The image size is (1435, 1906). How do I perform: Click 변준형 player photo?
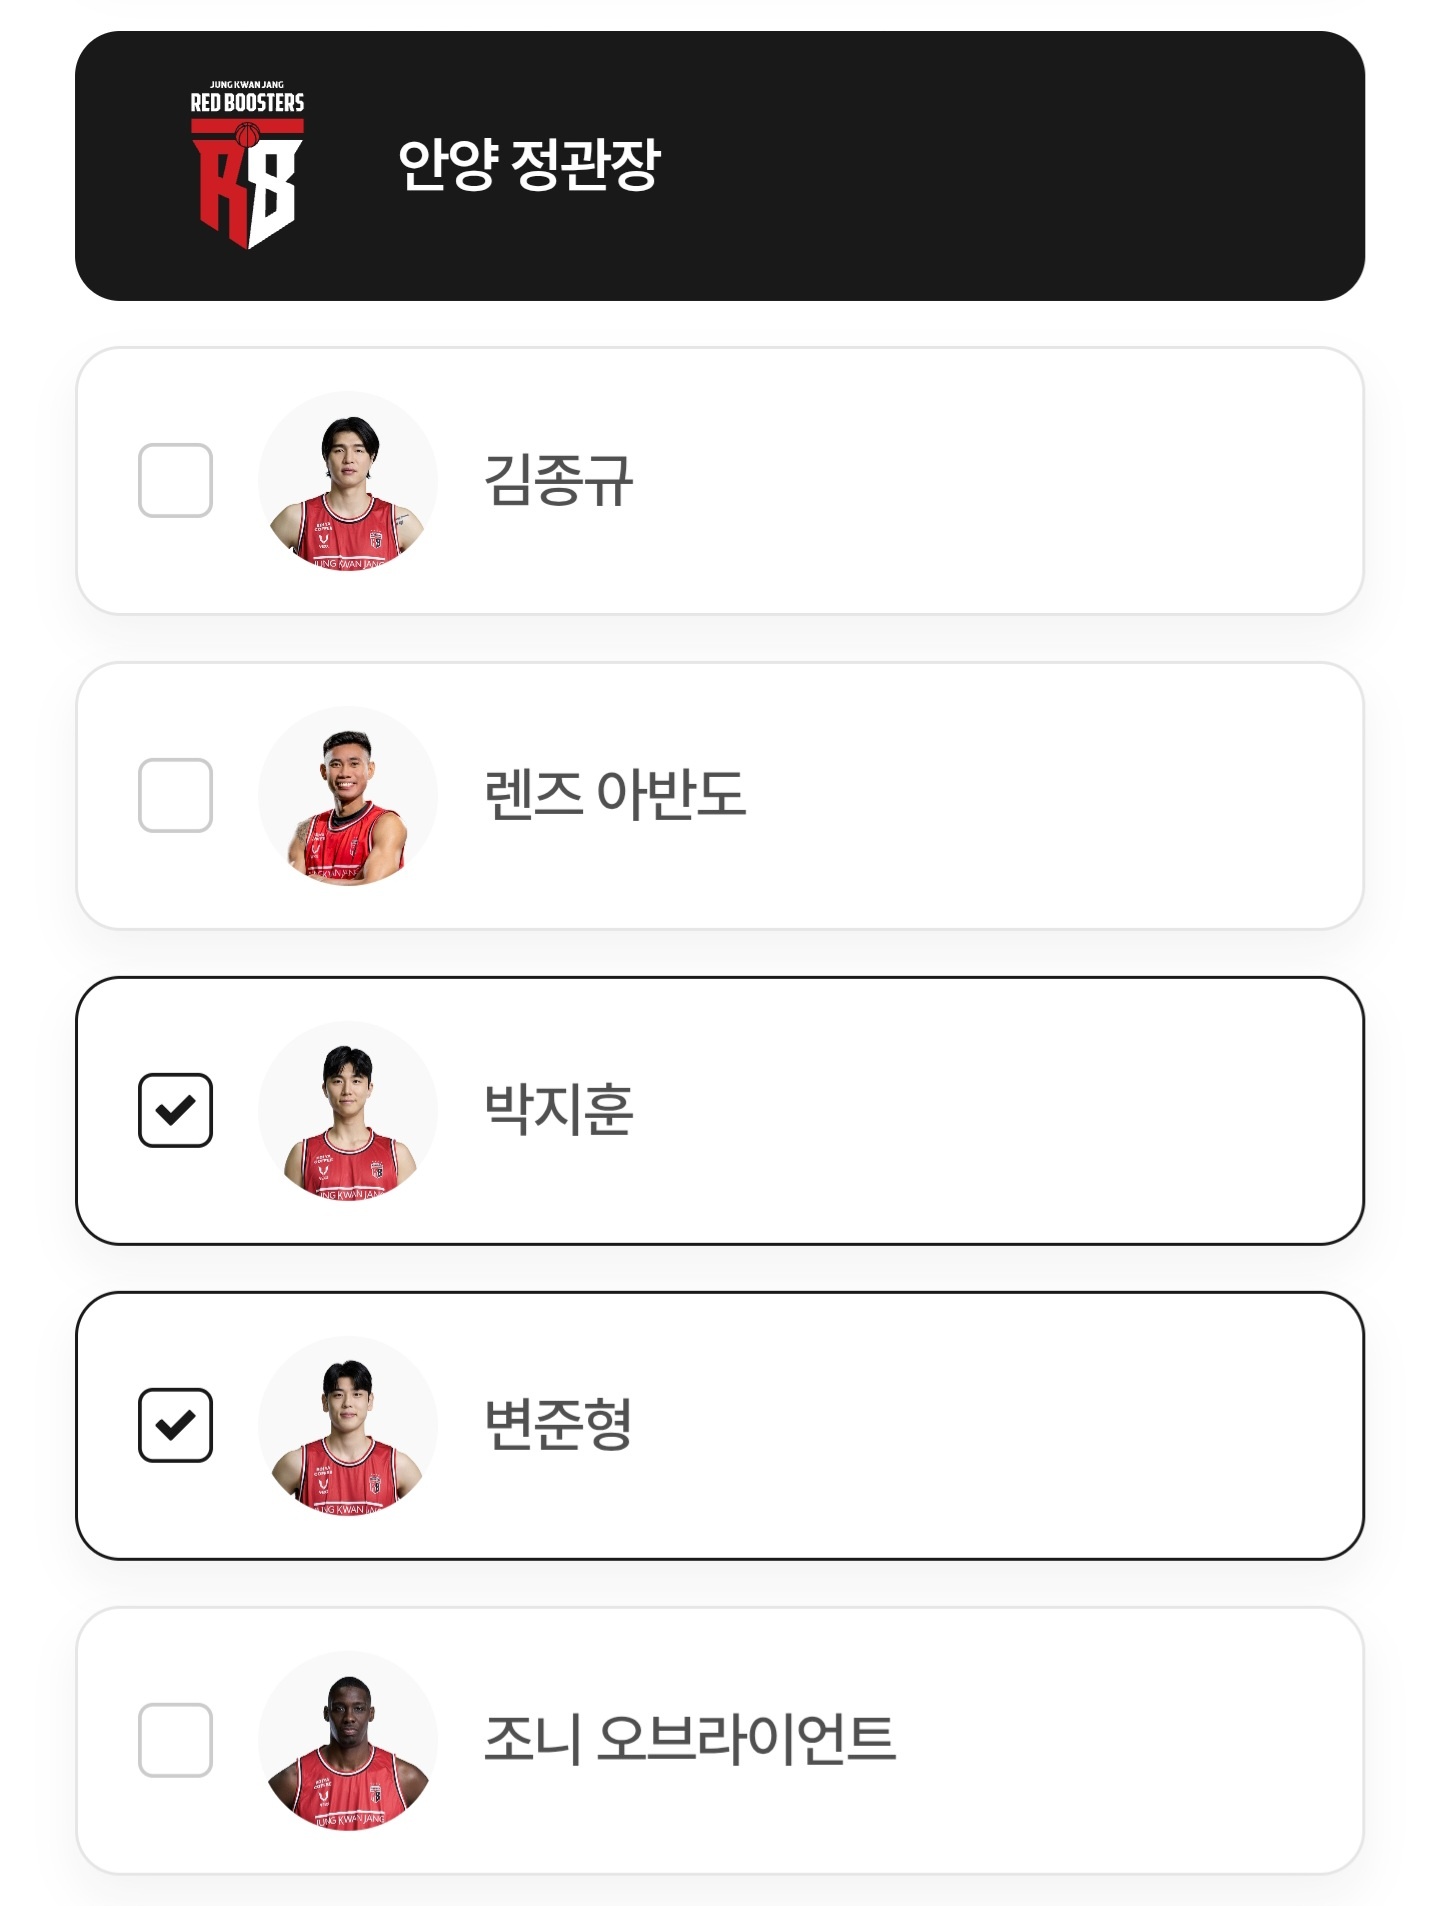pos(347,1426)
